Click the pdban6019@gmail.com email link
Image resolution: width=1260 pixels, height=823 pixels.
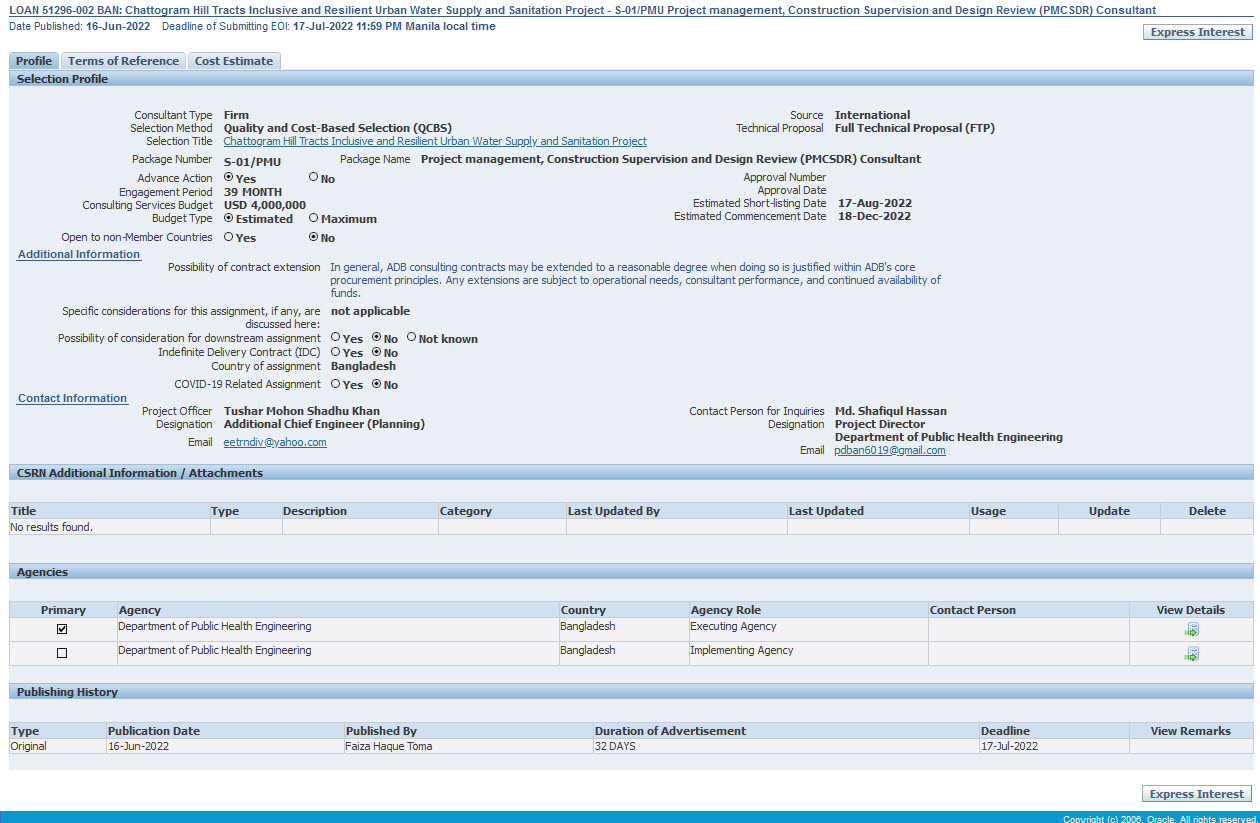[x=889, y=451]
